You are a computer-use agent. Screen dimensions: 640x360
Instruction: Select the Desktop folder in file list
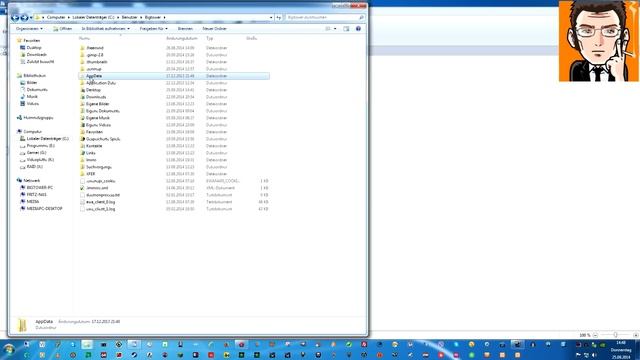coord(93,90)
